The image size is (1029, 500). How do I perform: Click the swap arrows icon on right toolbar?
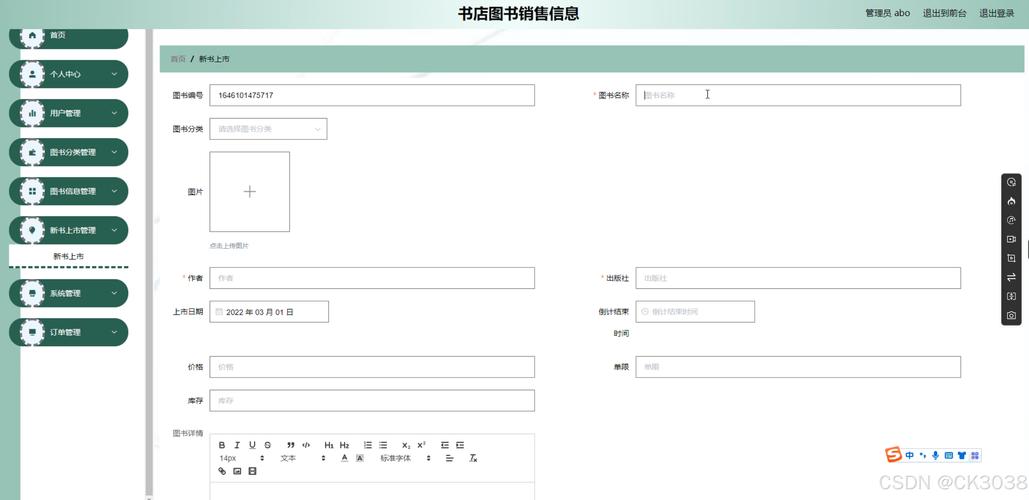point(1011,278)
